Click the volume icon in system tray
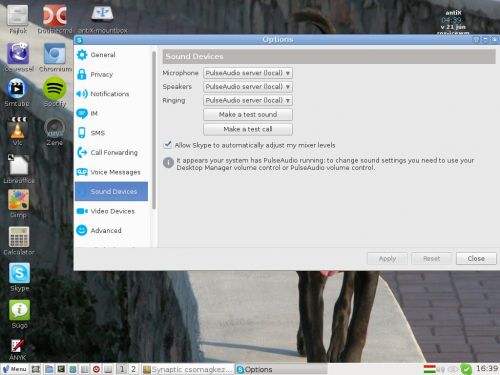The height and width of the screenshot is (375, 500). (441, 369)
